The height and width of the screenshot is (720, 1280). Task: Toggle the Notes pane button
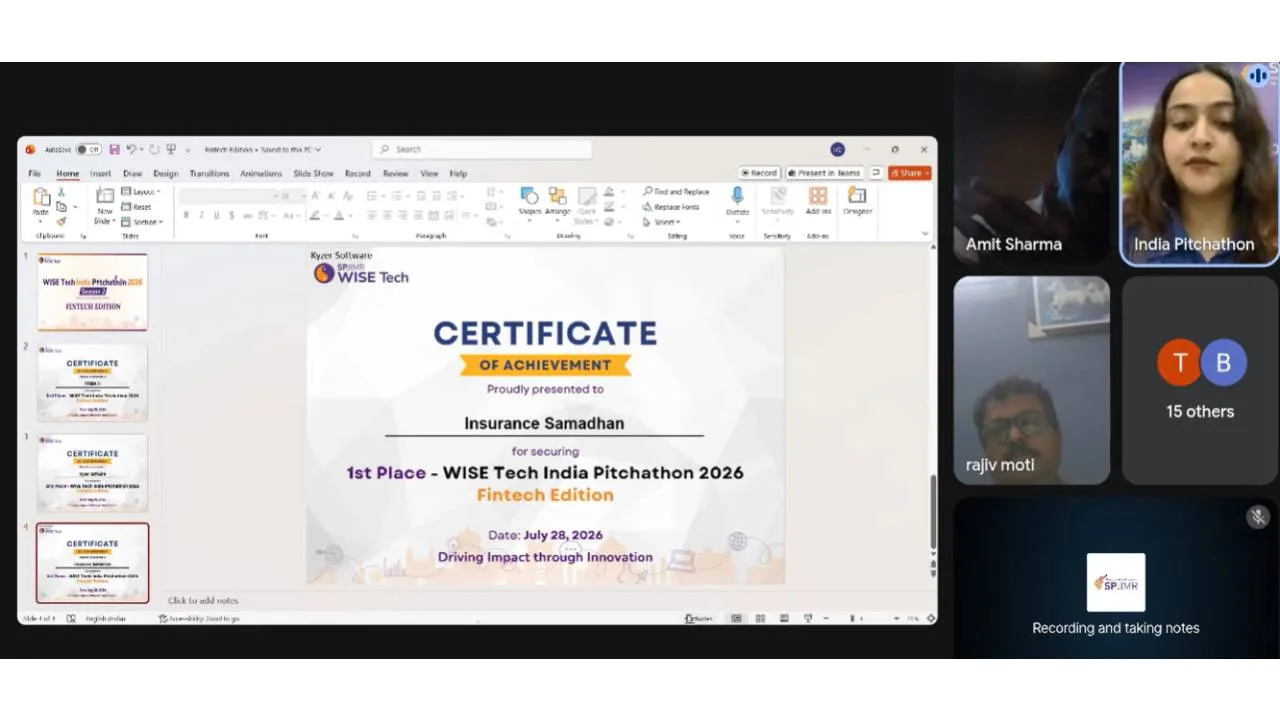pyautogui.click(x=699, y=618)
